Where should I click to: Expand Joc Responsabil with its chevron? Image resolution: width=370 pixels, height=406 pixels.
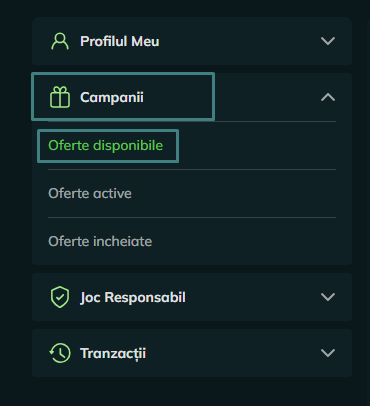328,297
